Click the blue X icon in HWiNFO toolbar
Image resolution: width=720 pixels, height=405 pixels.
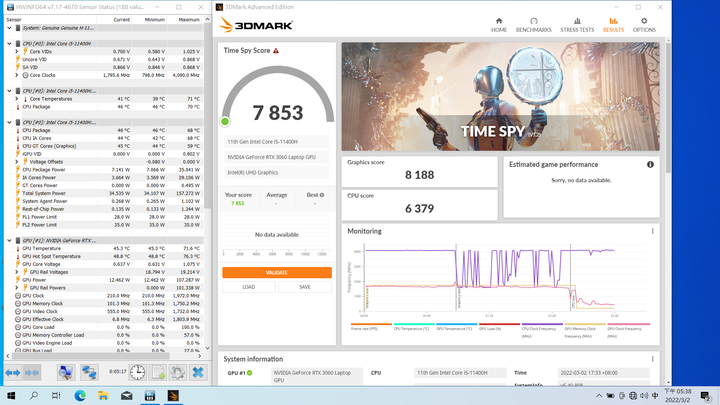pos(198,372)
